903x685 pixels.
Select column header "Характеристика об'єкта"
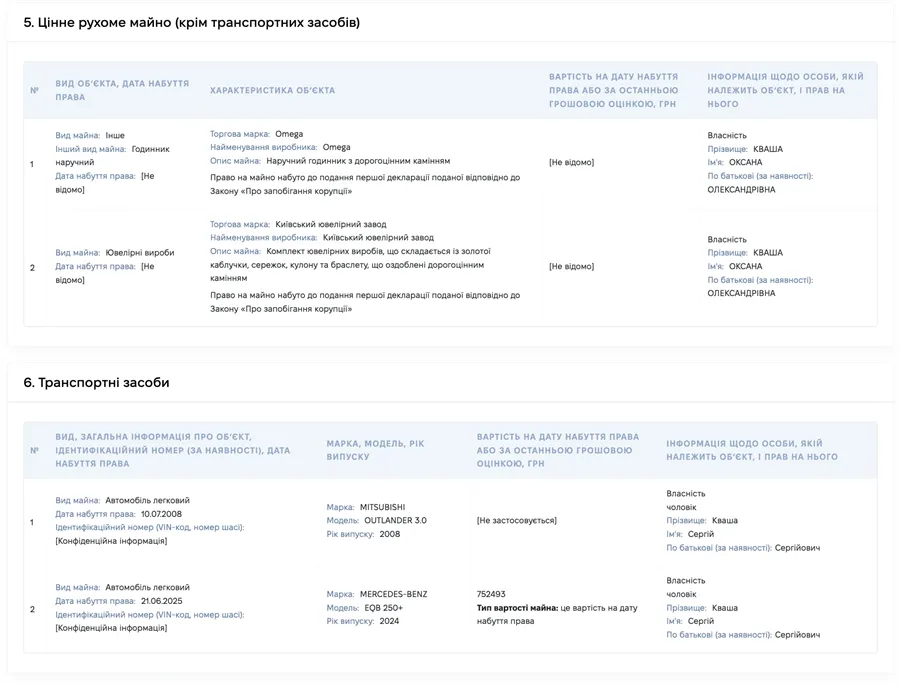(x=272, y=90)
